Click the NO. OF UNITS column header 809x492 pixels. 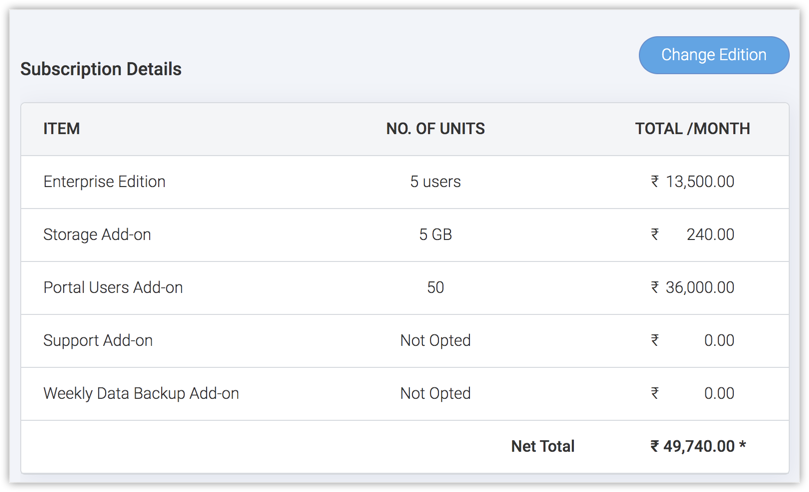pyautogui.click(x=435, y=129)
